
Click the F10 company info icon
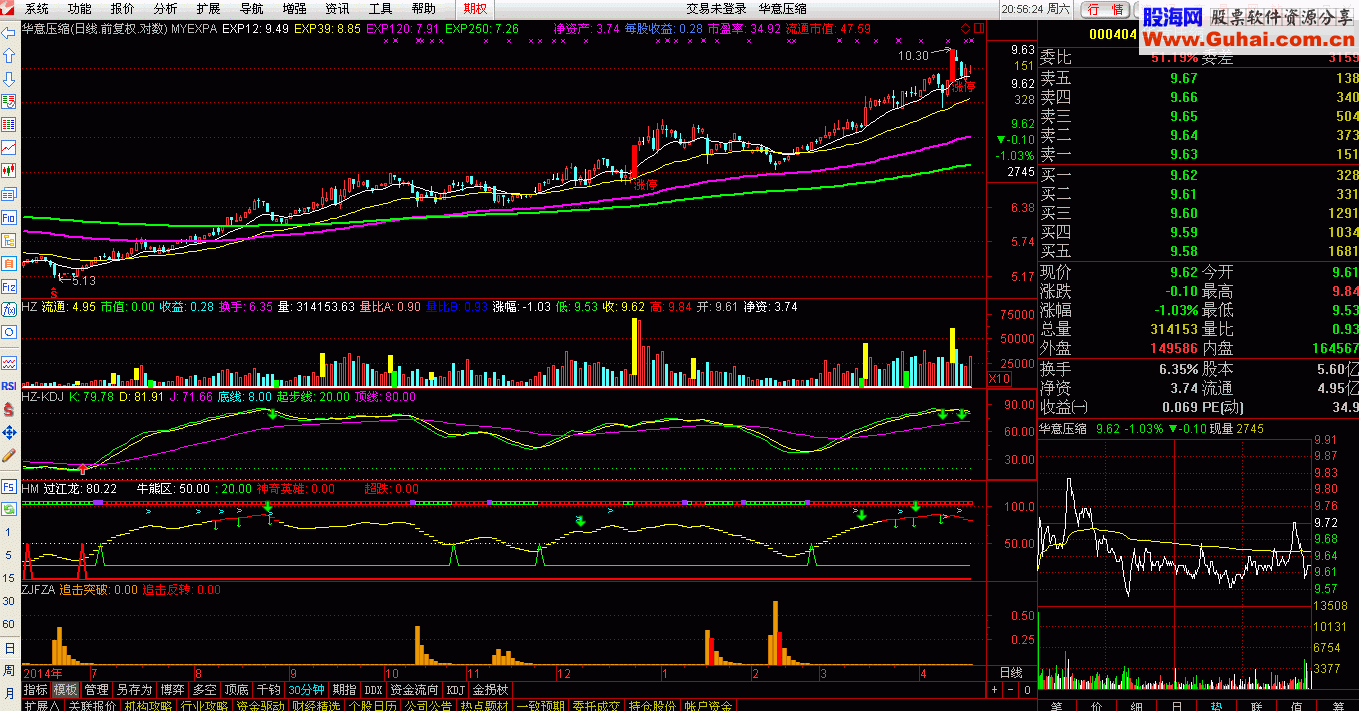click(x=9, y=217)
